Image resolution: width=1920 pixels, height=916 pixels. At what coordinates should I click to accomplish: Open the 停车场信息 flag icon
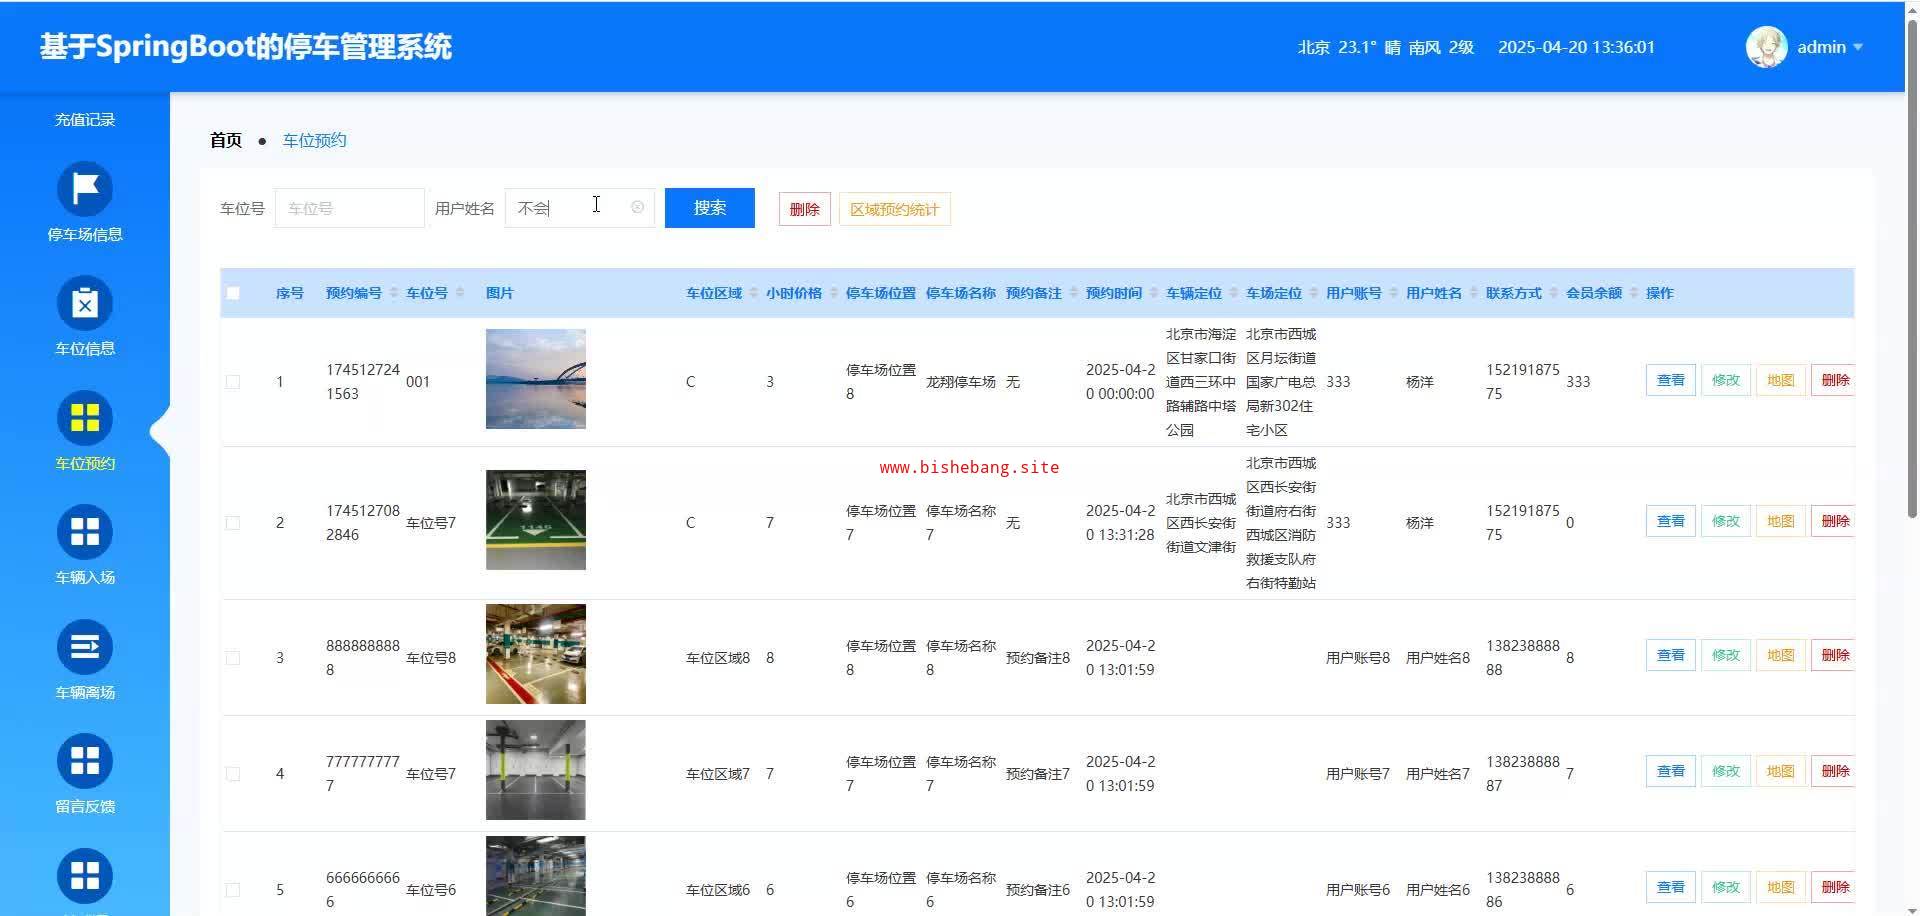85,189
